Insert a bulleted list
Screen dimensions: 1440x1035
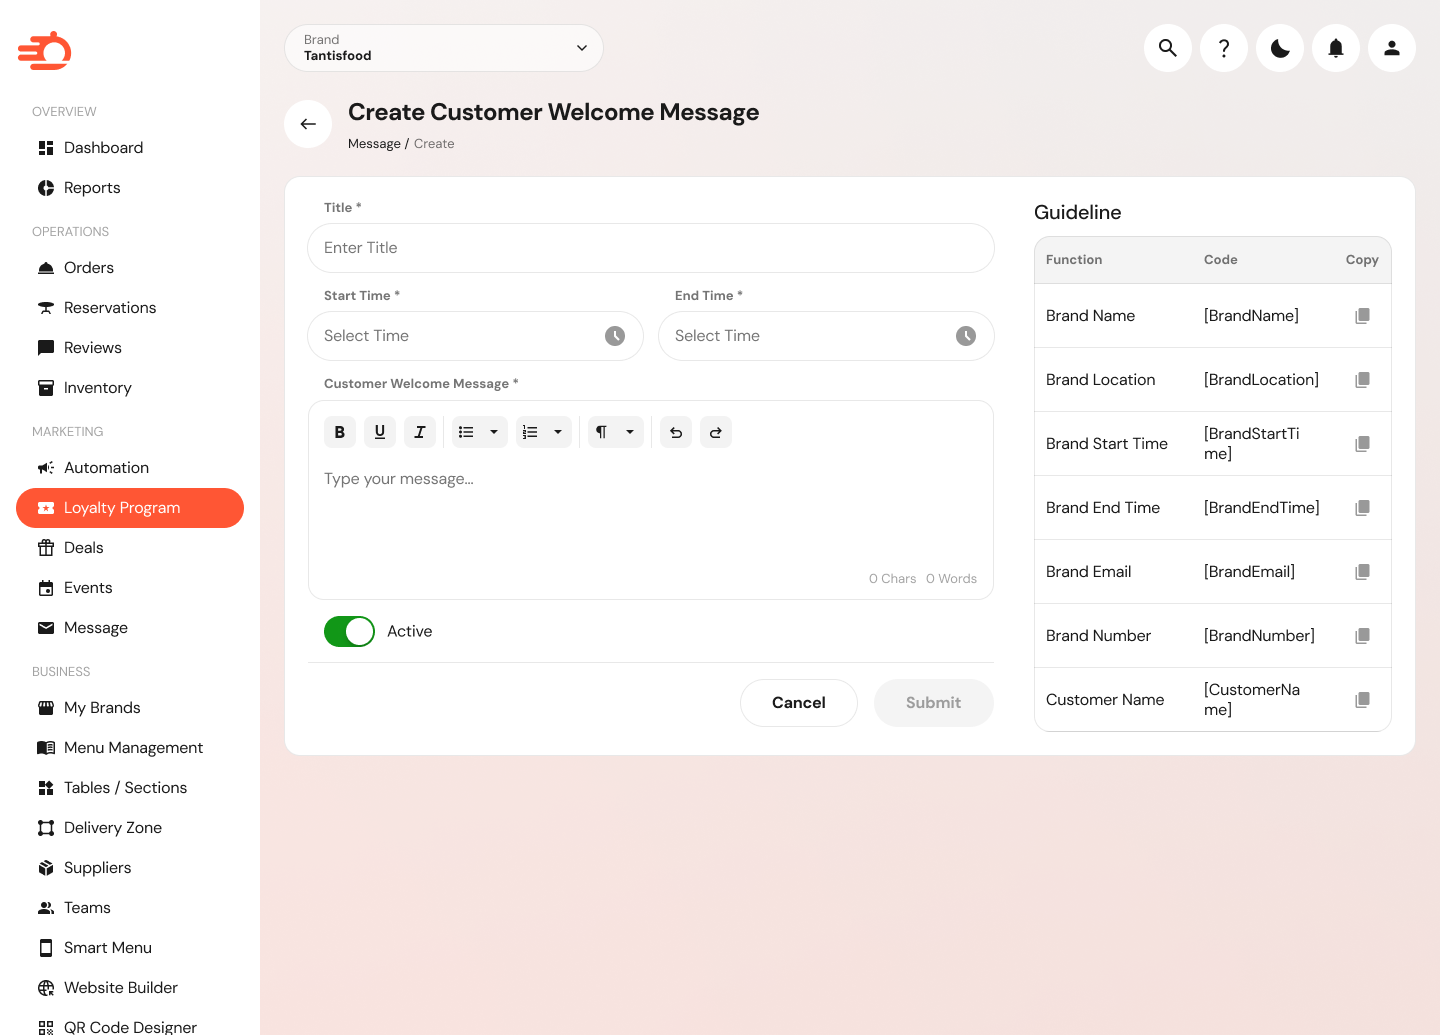466,432
